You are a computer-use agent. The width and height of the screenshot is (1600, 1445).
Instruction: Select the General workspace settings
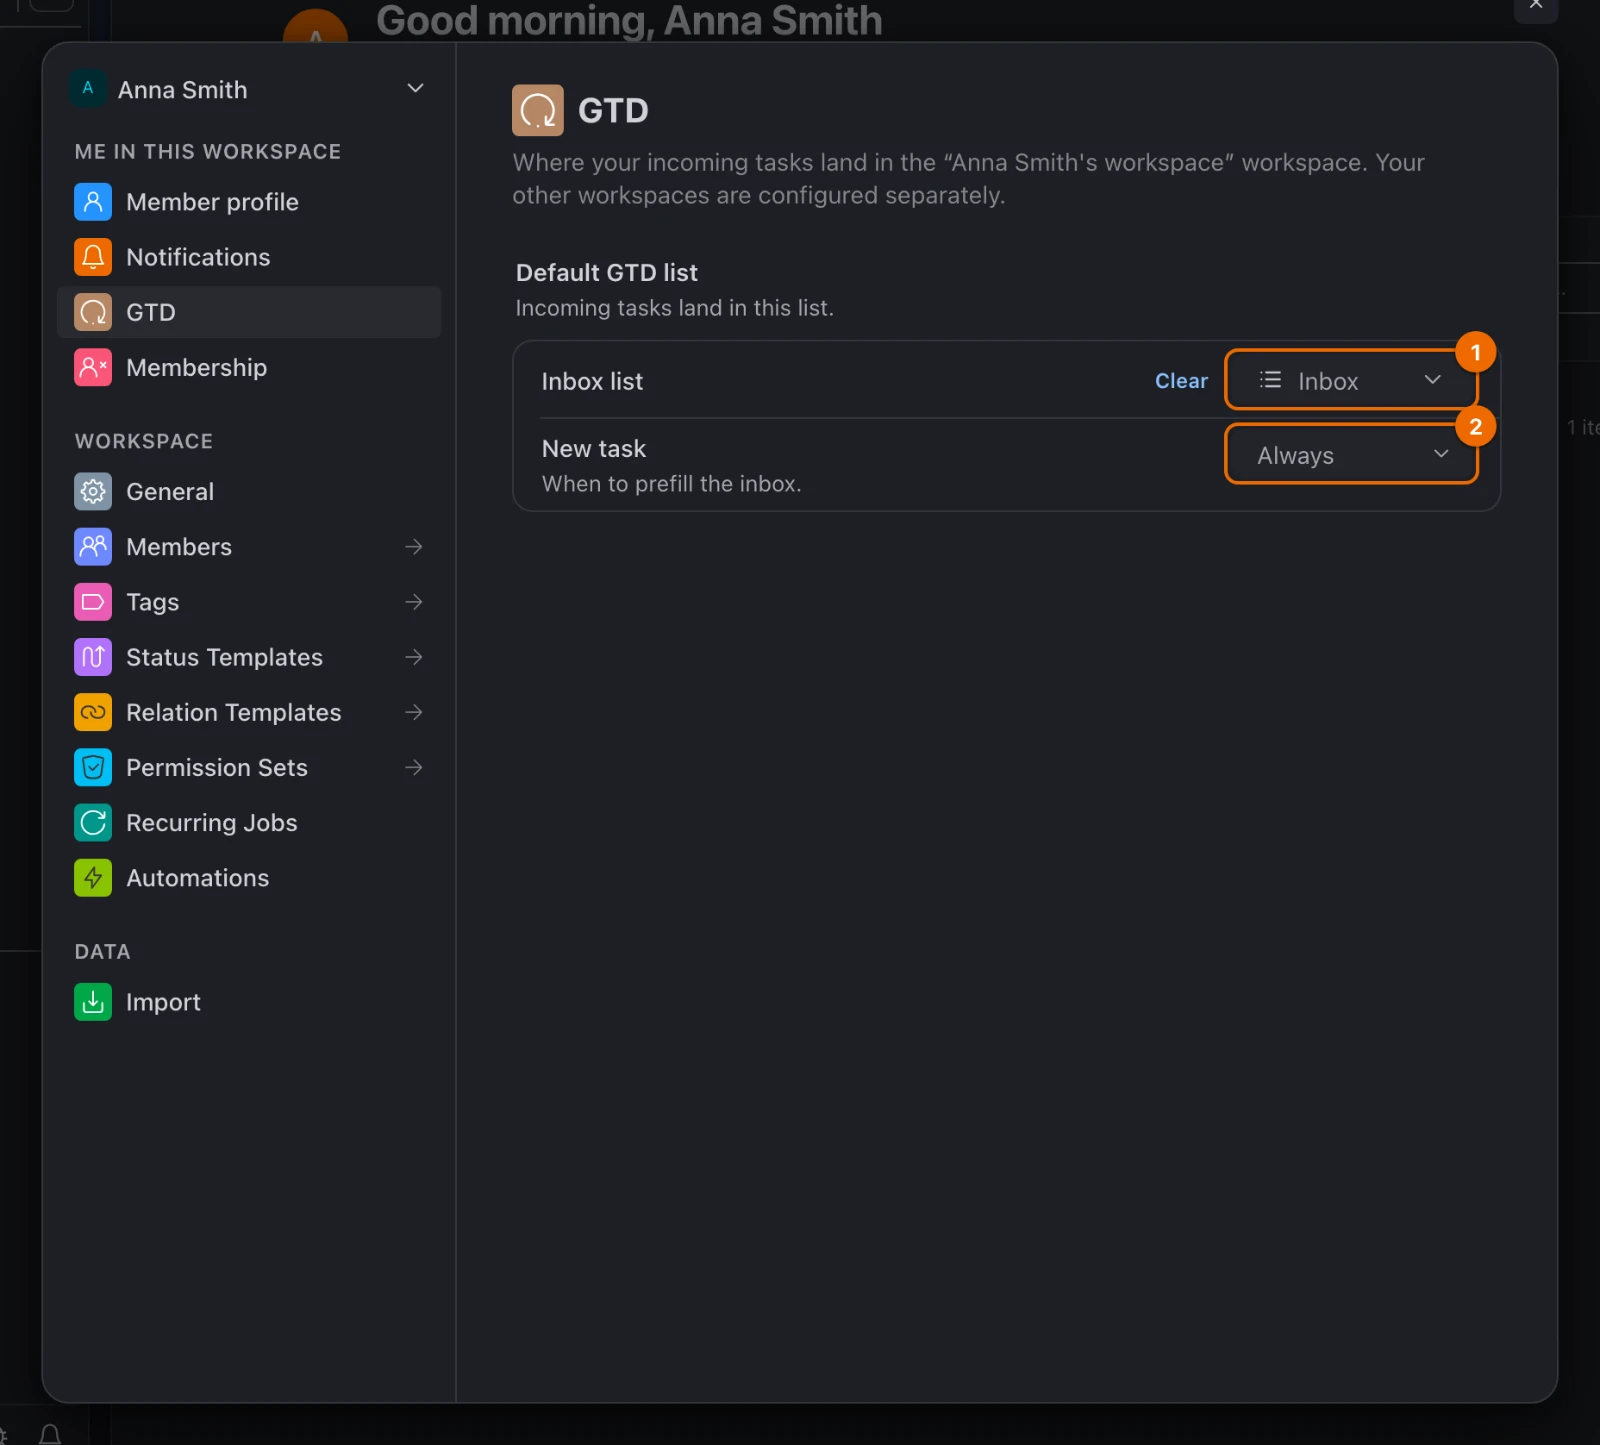[x=249, y=491]
